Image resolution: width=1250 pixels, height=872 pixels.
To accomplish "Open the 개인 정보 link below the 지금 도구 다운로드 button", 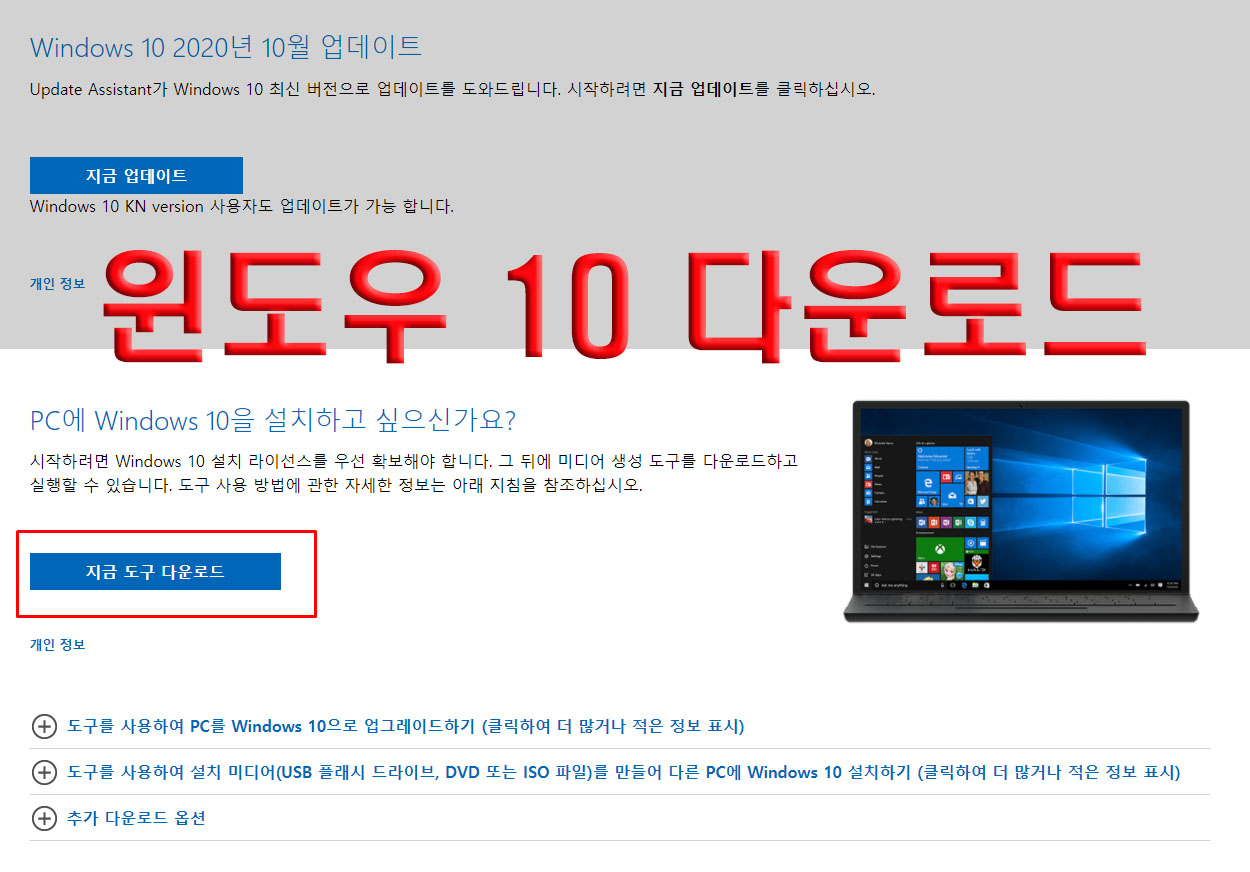I will pos(57,645).
